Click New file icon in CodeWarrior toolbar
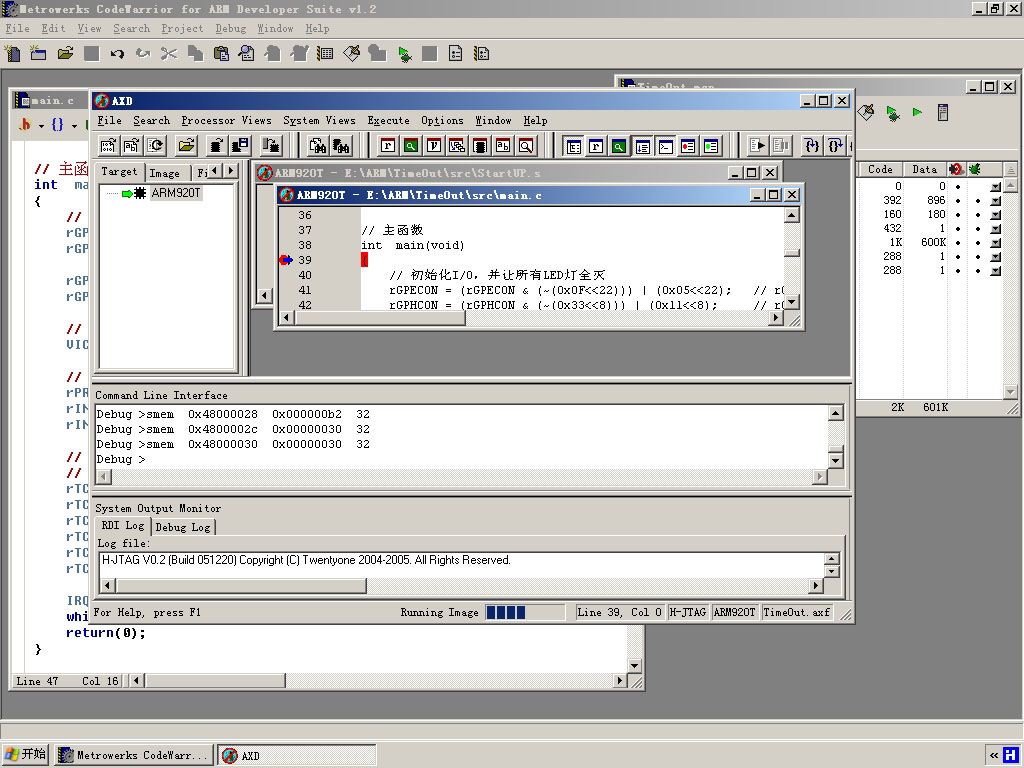This screenshot has height=768, width=1024. pyautogui.click(x=12, y=54)
